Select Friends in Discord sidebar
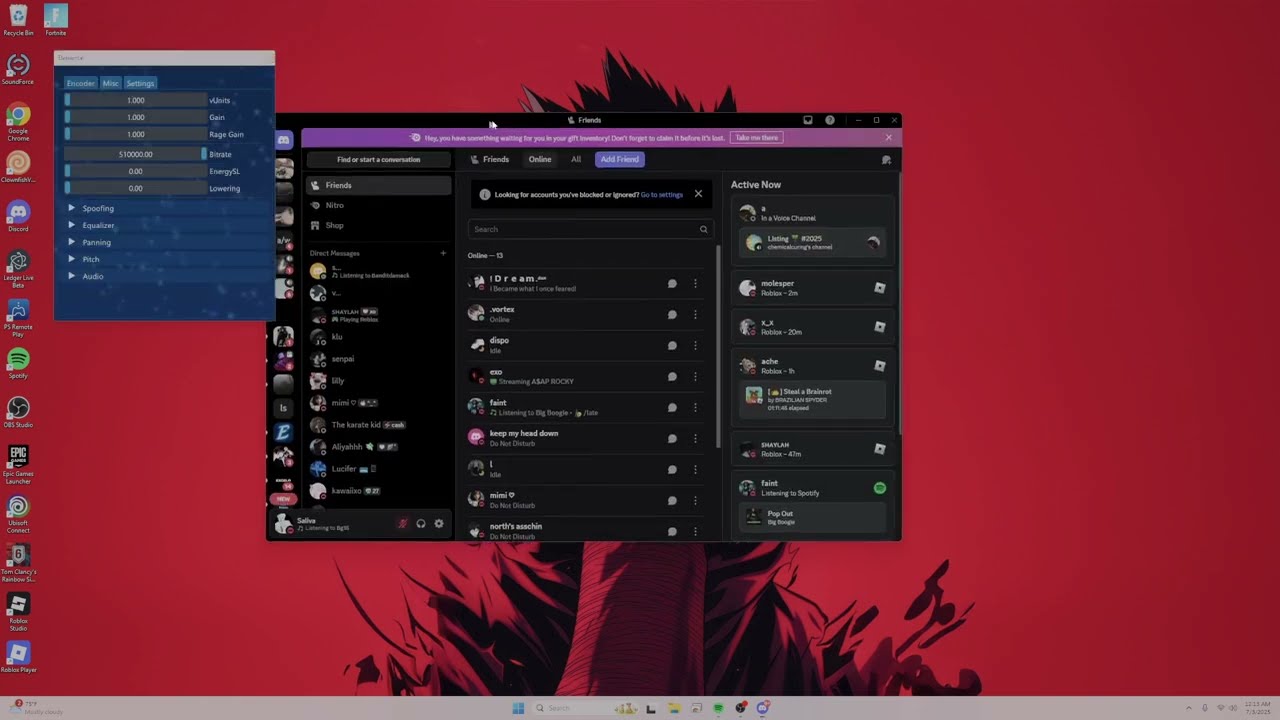The image size is (1280, 720). (378, 185)
